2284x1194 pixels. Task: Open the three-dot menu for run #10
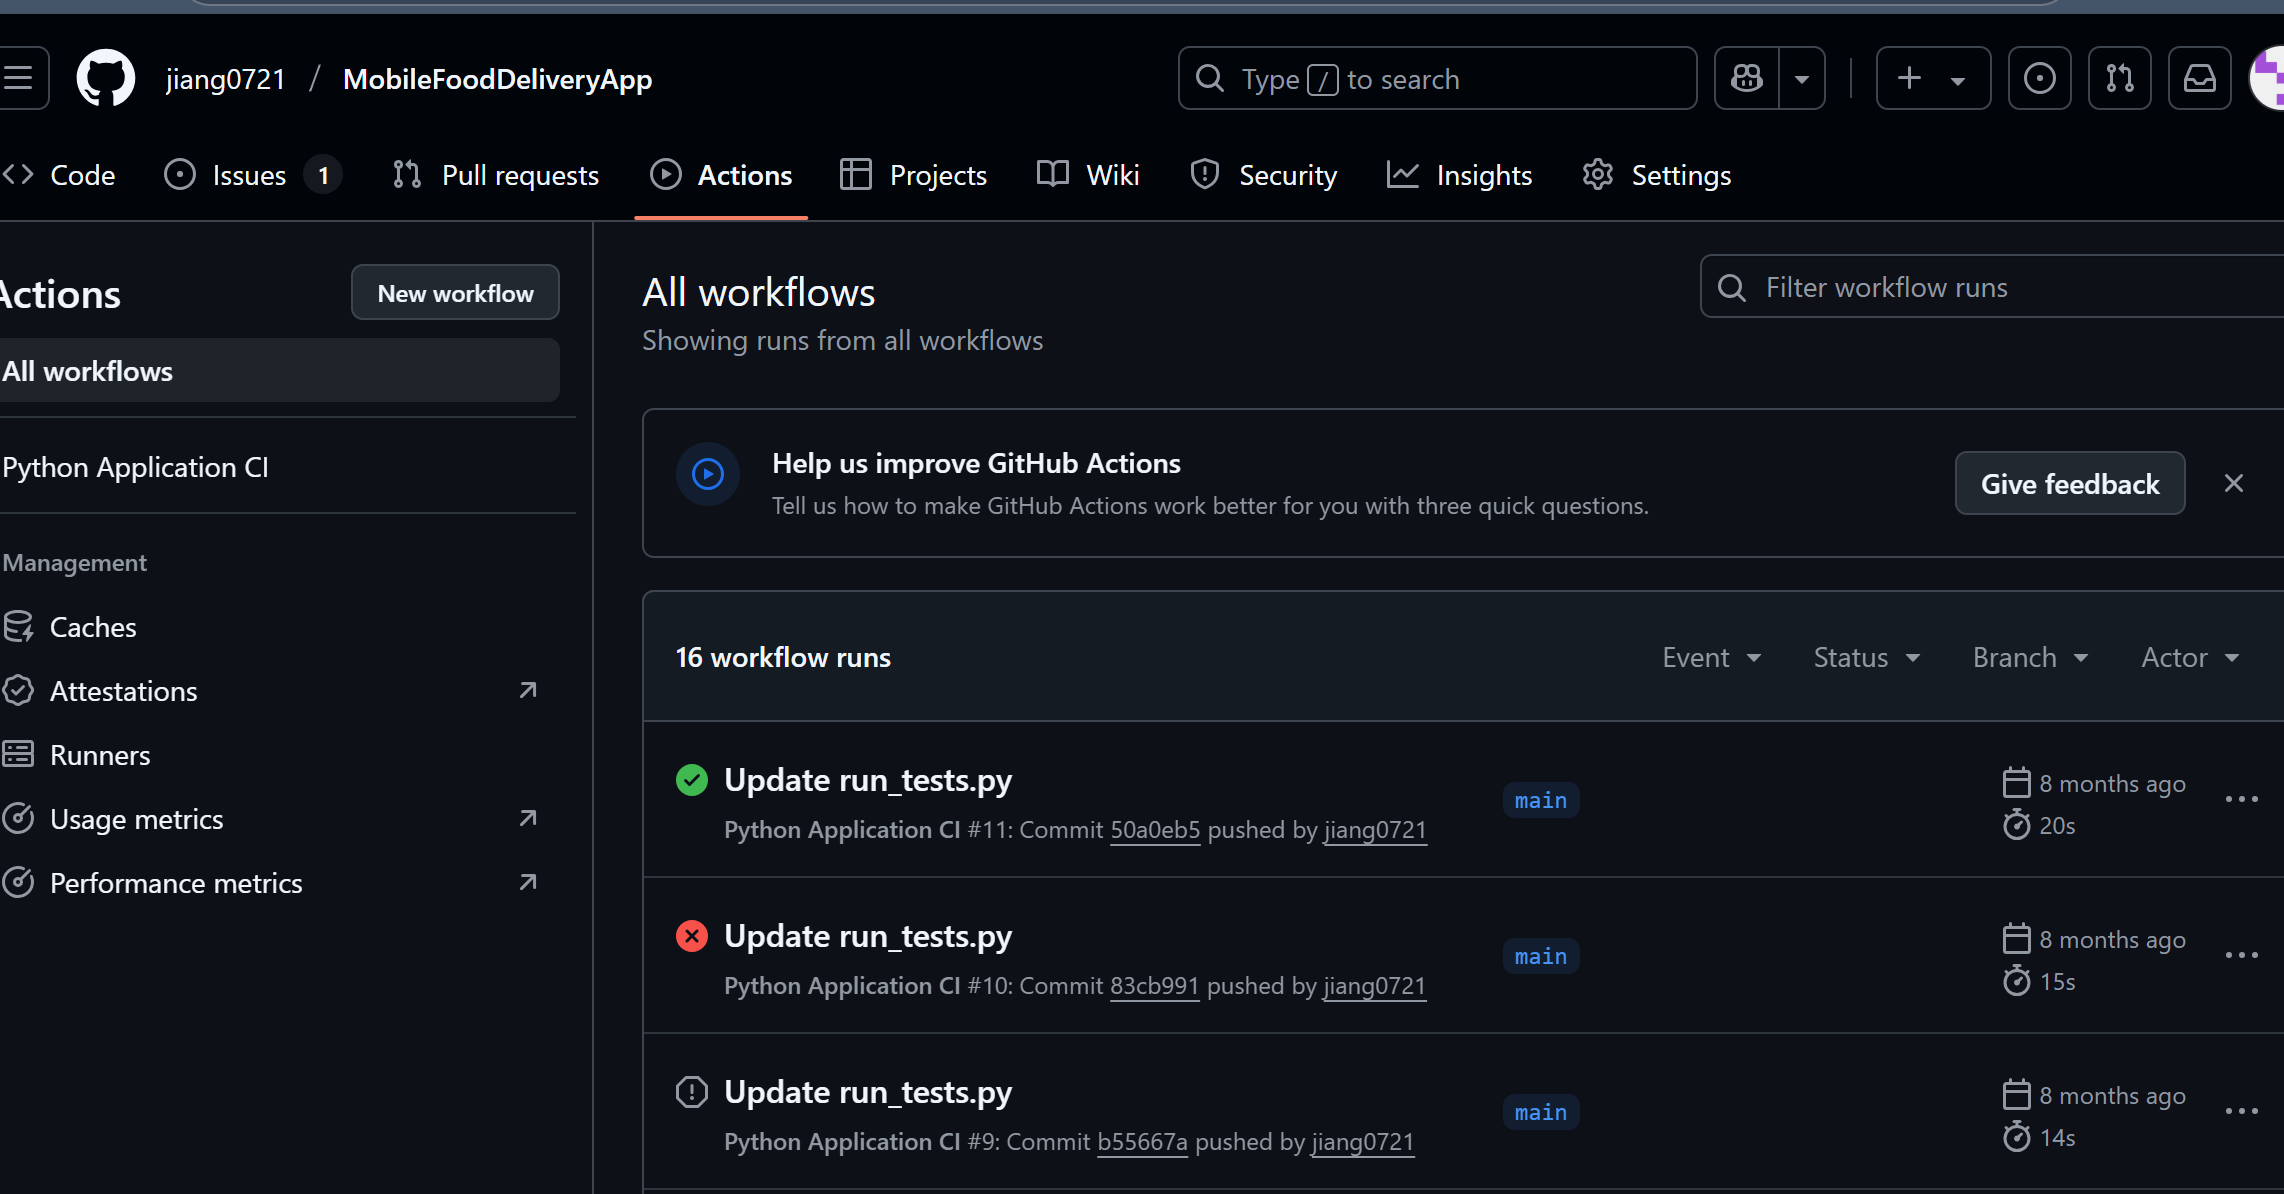pyautogui.click(x=2242, y=955)
